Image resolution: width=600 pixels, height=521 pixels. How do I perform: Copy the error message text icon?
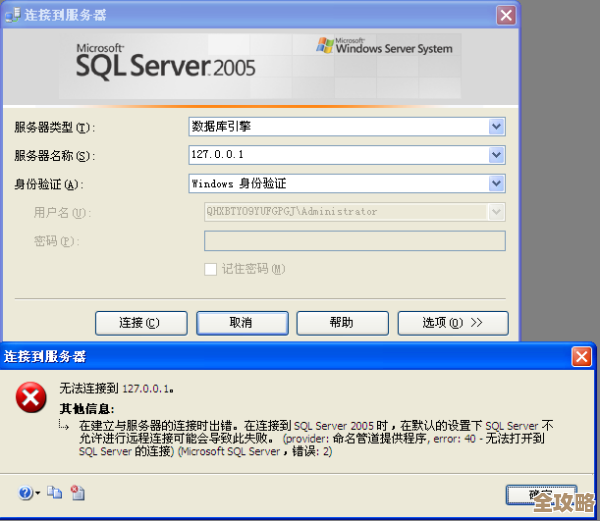point(54,493)
